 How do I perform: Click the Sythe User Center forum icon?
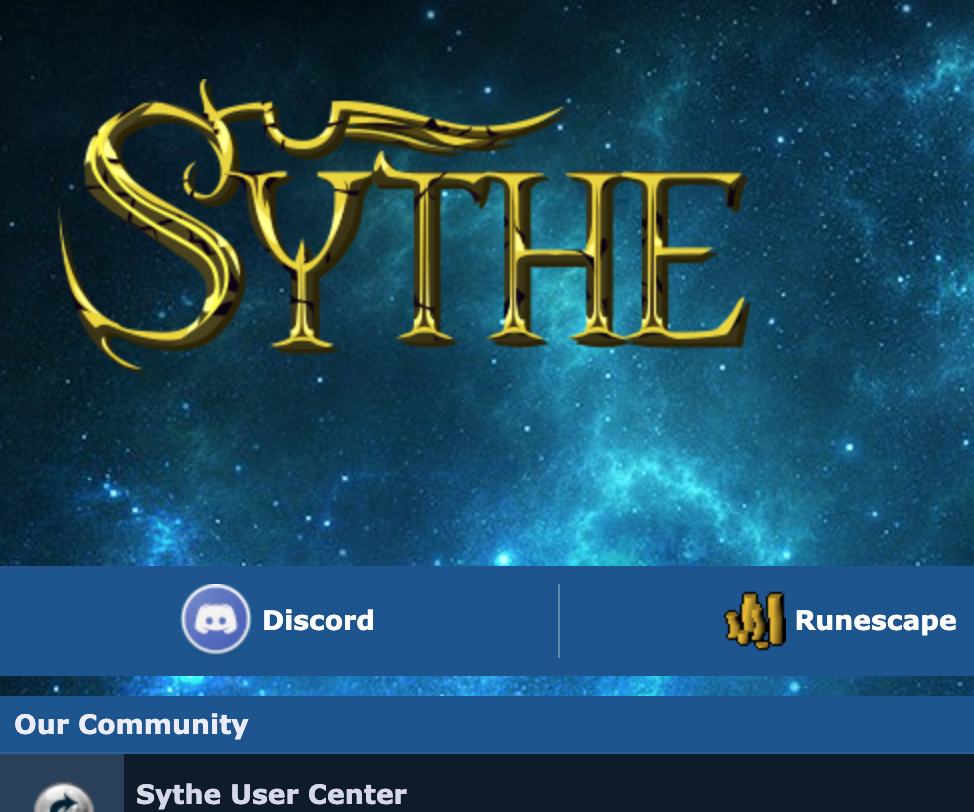coord(63,798)
